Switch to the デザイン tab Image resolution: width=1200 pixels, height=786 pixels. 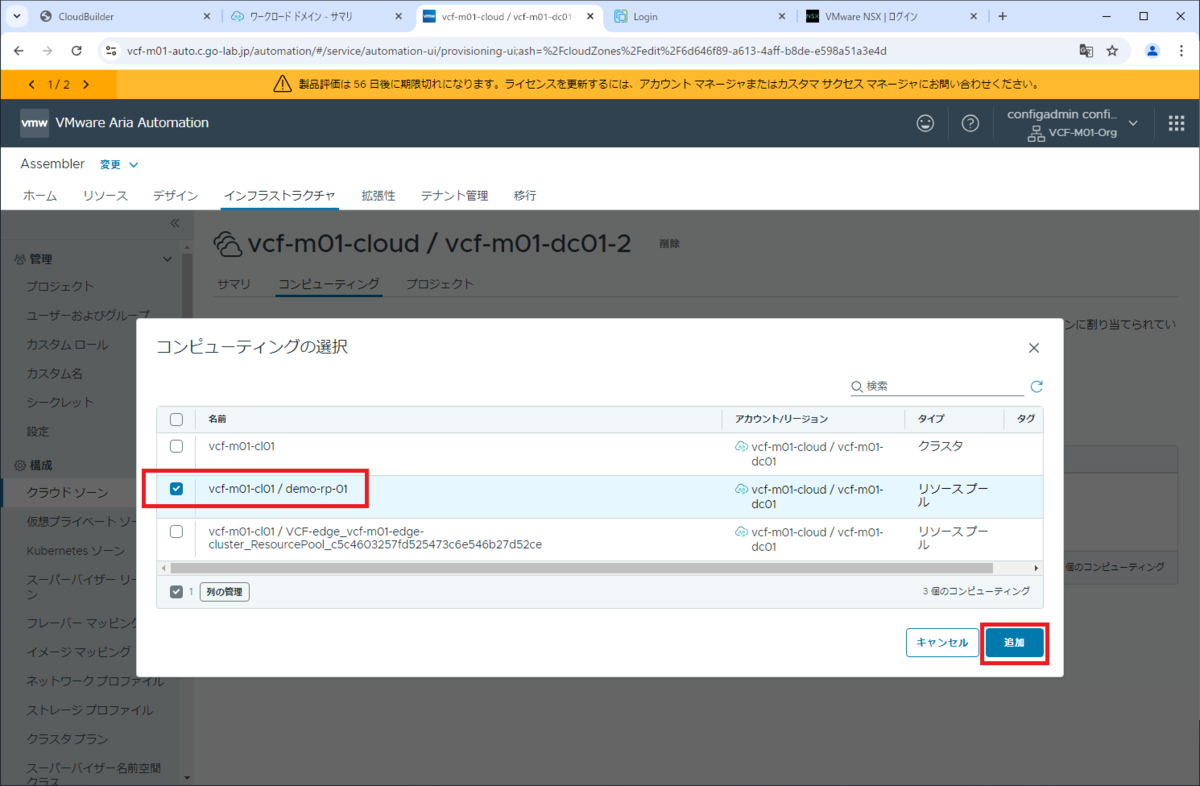tap(175, 196)
